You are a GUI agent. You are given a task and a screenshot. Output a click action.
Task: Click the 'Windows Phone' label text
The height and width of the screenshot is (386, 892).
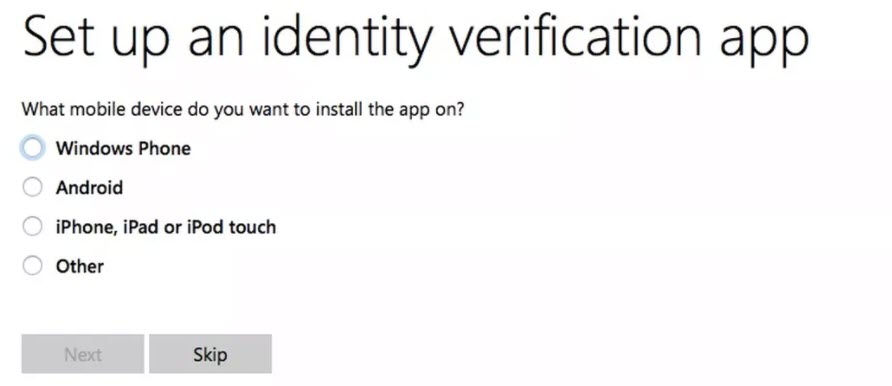pos(123,148)
